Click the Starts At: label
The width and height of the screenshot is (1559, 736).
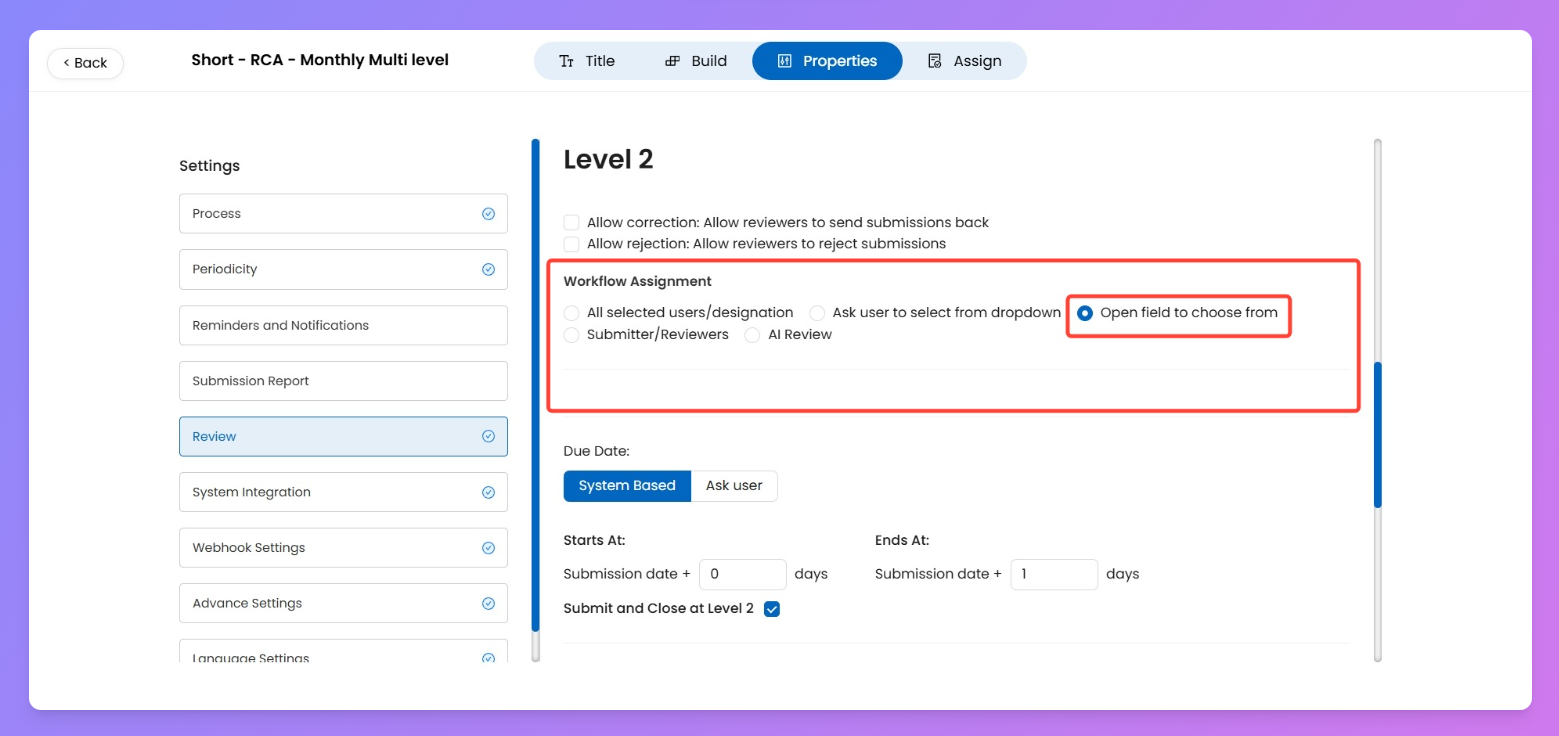(x=594, y=541)
